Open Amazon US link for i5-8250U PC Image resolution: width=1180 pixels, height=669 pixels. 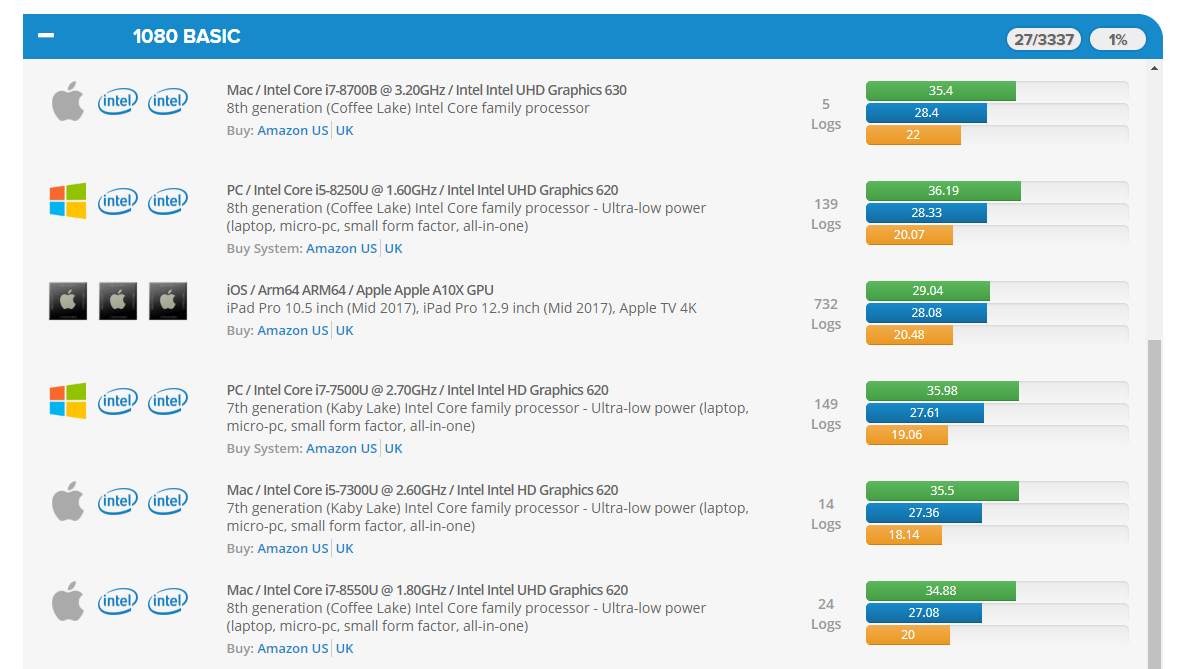click(x=342, y=248)
